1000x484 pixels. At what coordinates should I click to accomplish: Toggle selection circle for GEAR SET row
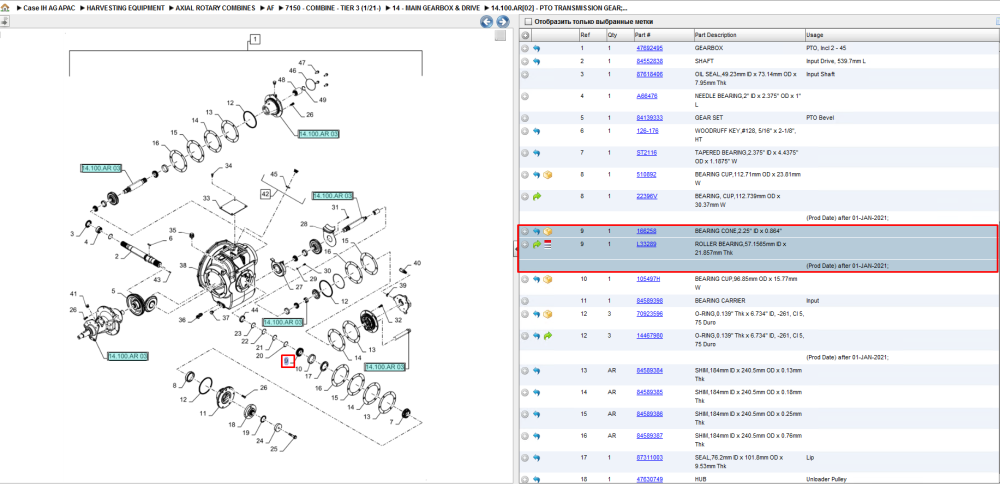point(525,118)
